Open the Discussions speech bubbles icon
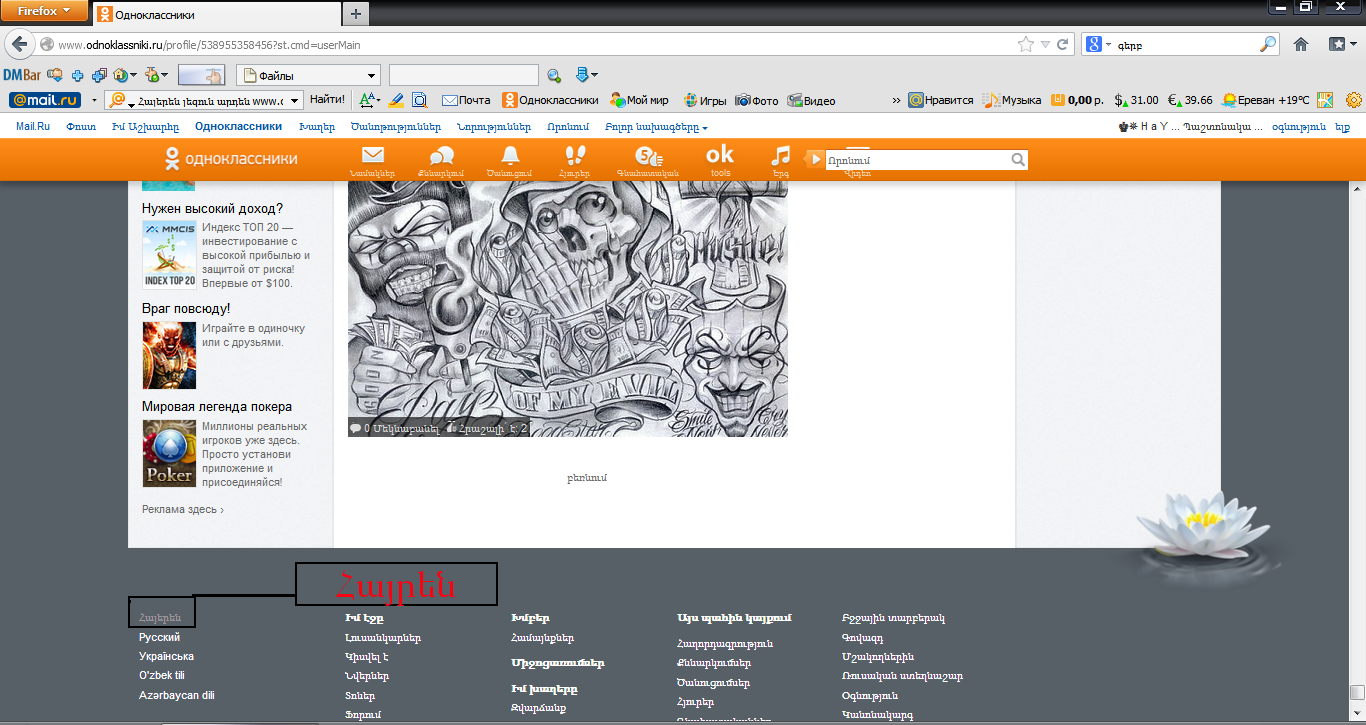 pyautogui.click(x=441, y=155)
